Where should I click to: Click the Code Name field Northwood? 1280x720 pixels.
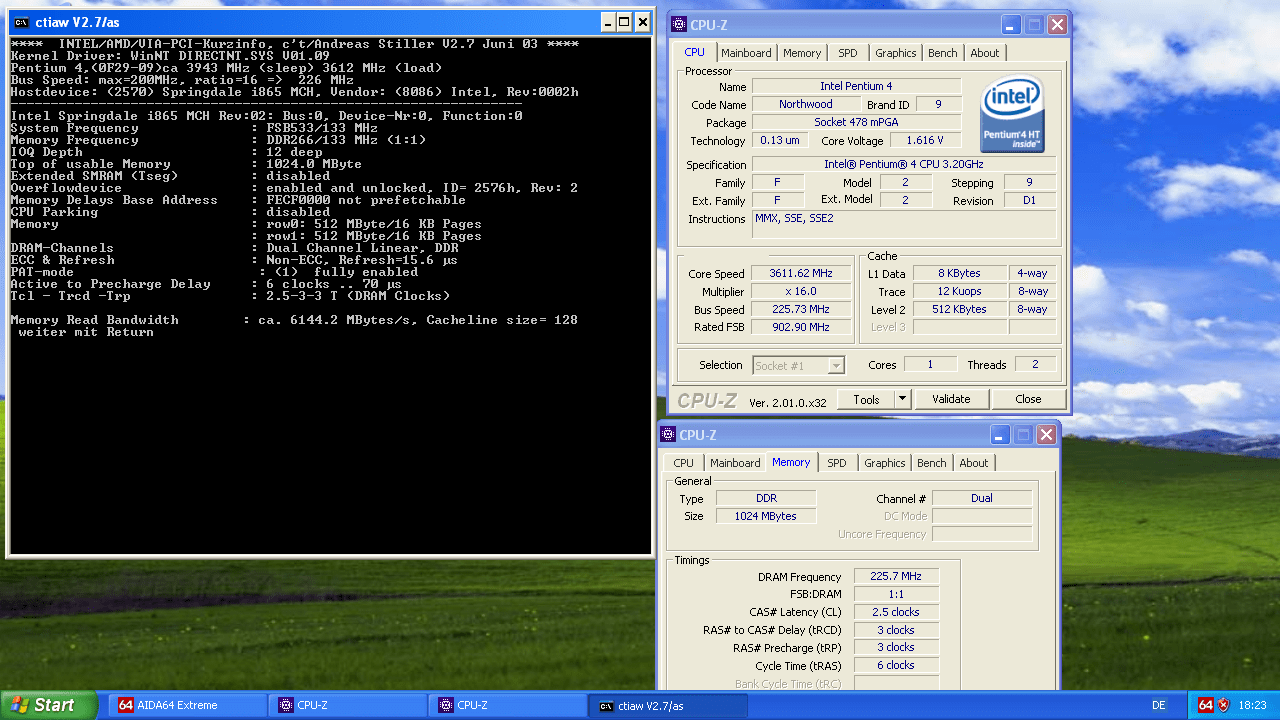tap(805, 104)
